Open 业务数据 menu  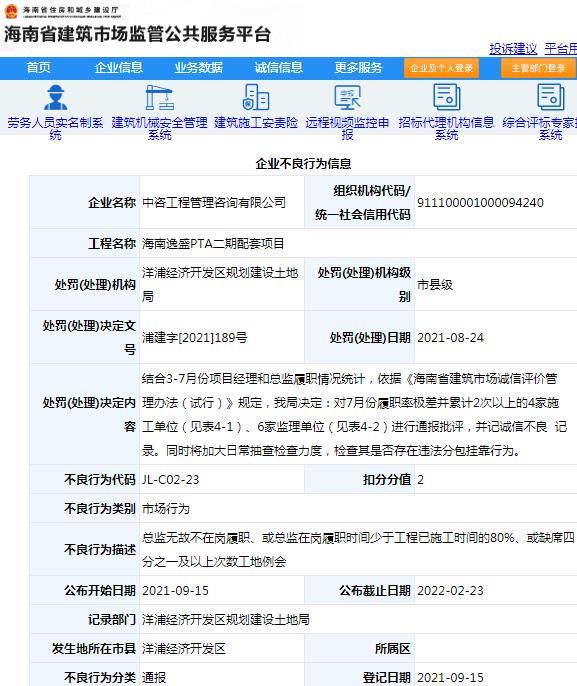pyautogui.click(x=199, y=68)
